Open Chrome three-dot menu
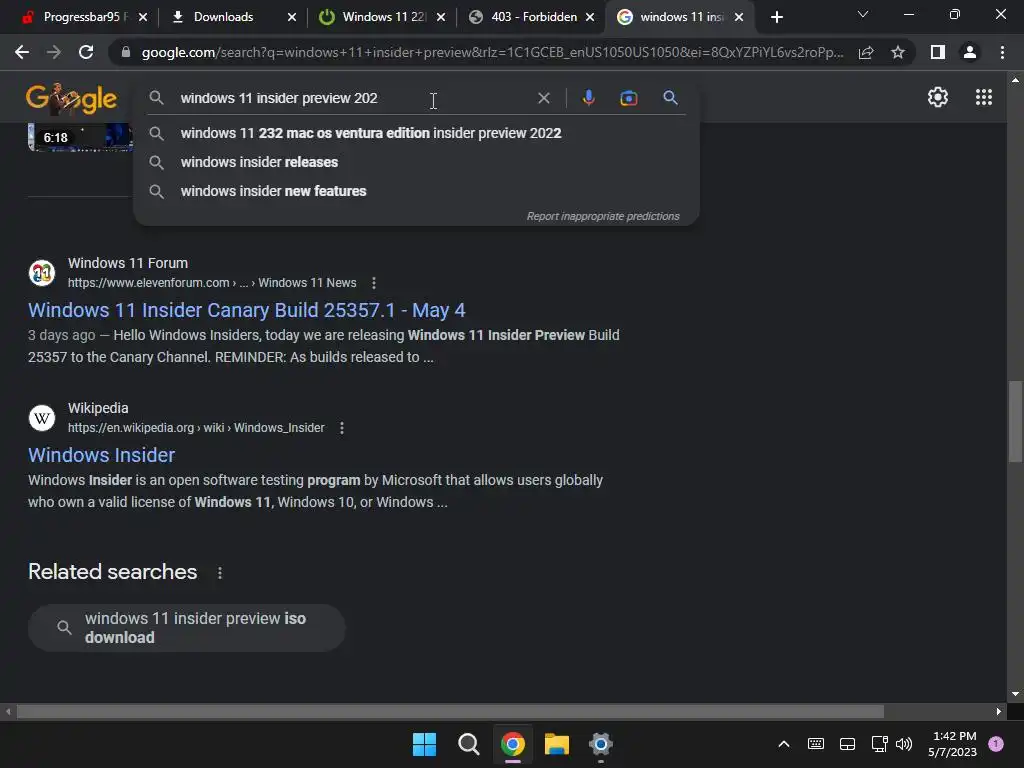Viewport: 1024px width, 768px height. pos(1002,52)
